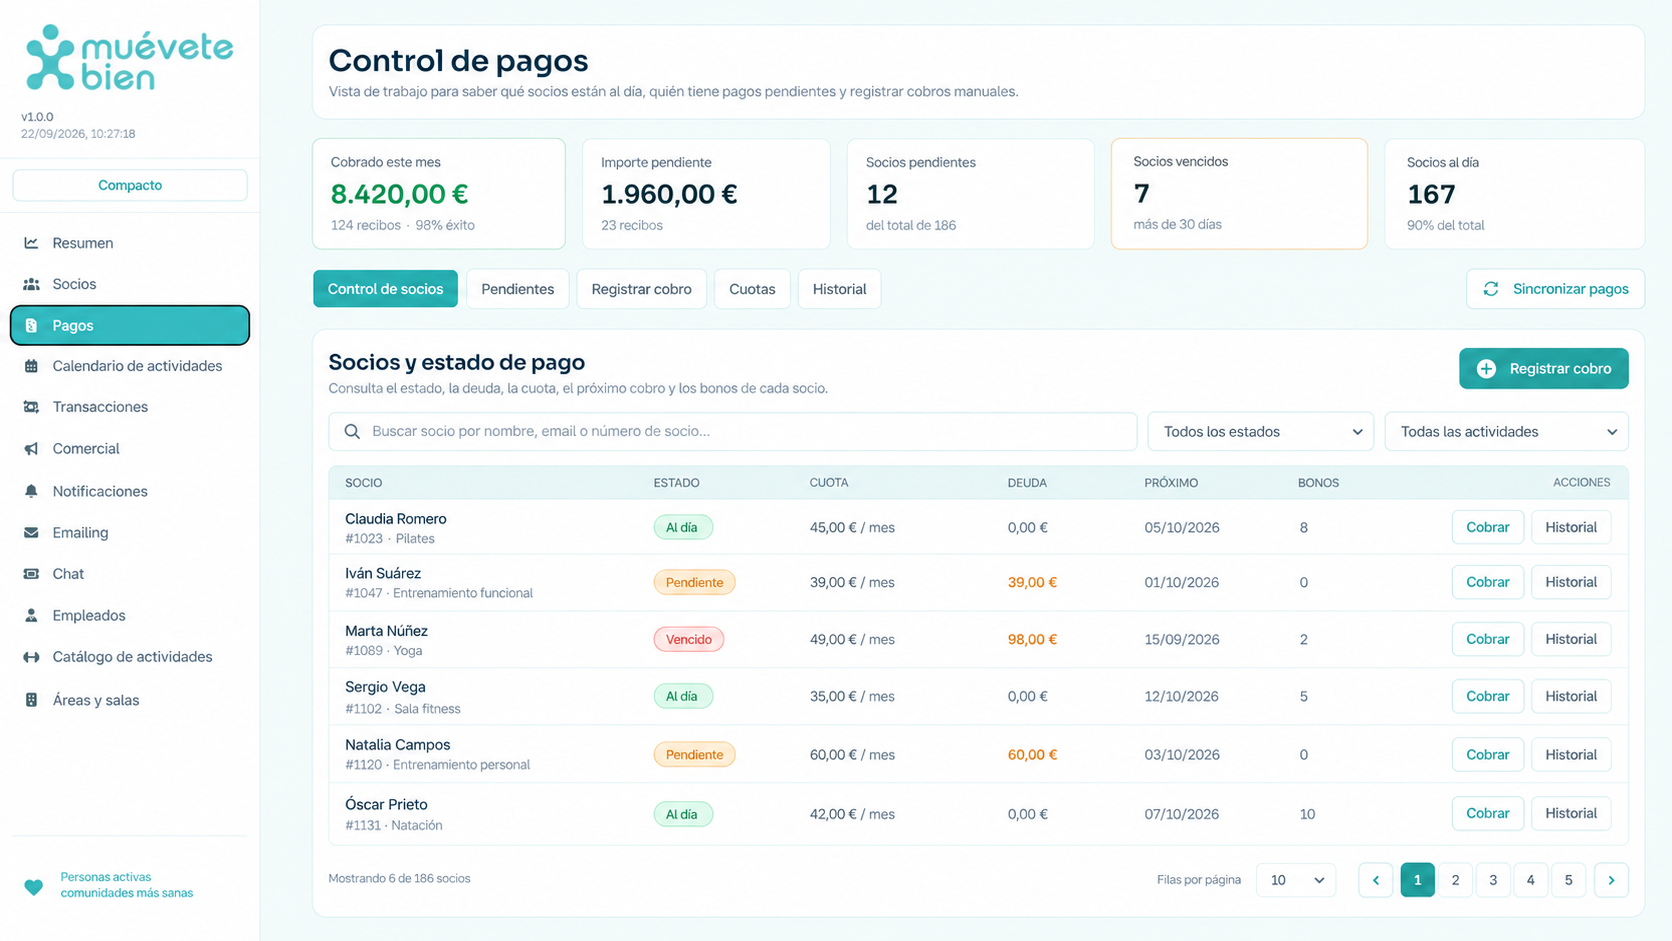Focus the Buscar socio search field
This screenshot has height=941, width=1672.
click(x=732, y=432)
